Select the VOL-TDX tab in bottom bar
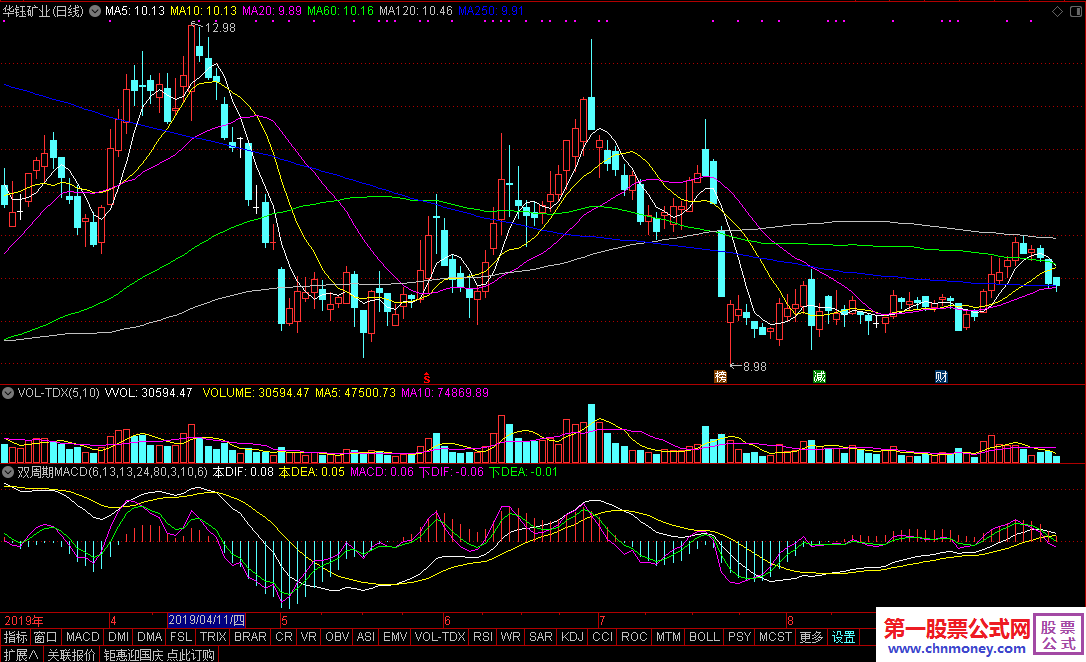This screenshot has height=662, width=1086. pyautogui.click(x=440, y=637)
